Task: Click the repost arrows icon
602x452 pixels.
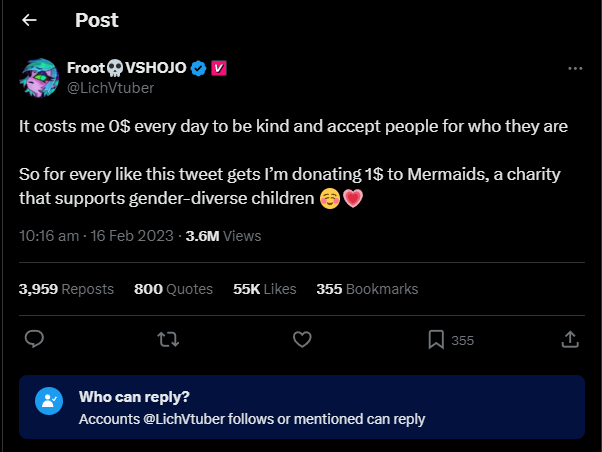Action: [x=169, y=340]
